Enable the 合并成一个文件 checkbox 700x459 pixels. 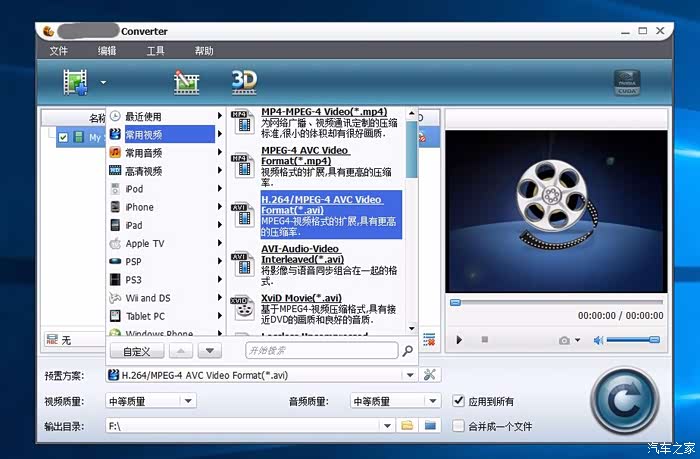(459, 425)
